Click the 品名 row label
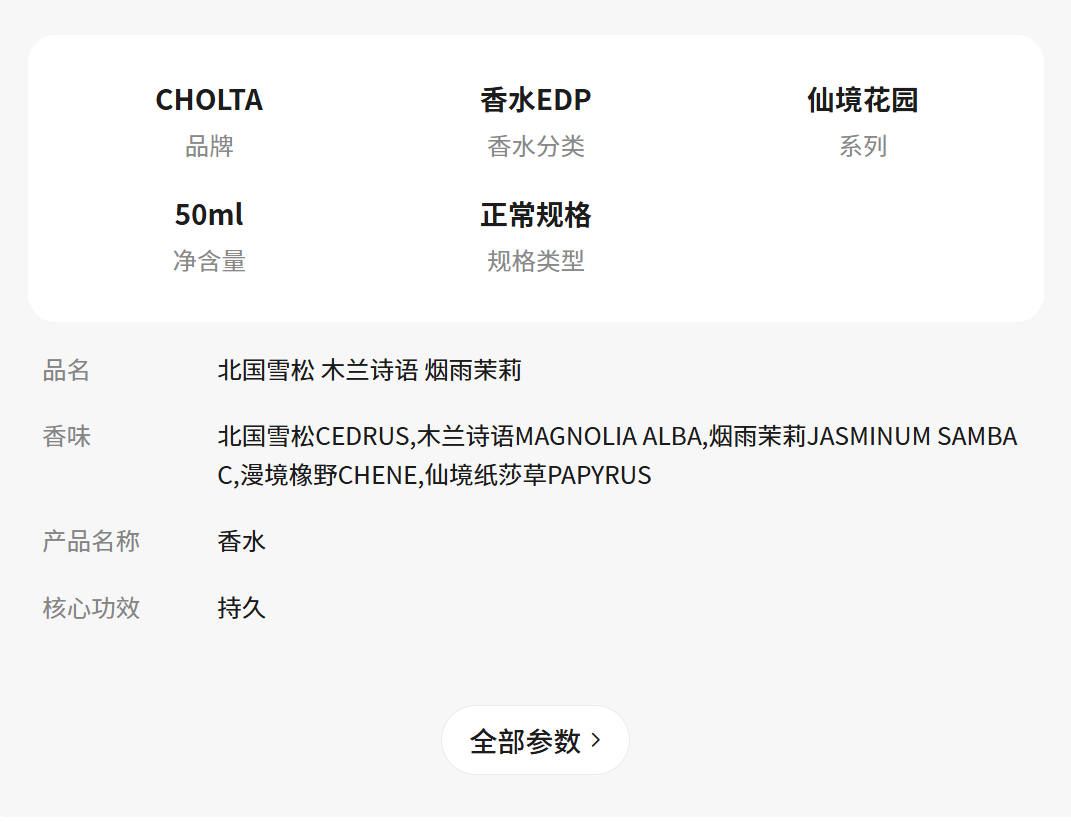The height and width of the screenshot is (831, 1071). [x=66, y=371]
